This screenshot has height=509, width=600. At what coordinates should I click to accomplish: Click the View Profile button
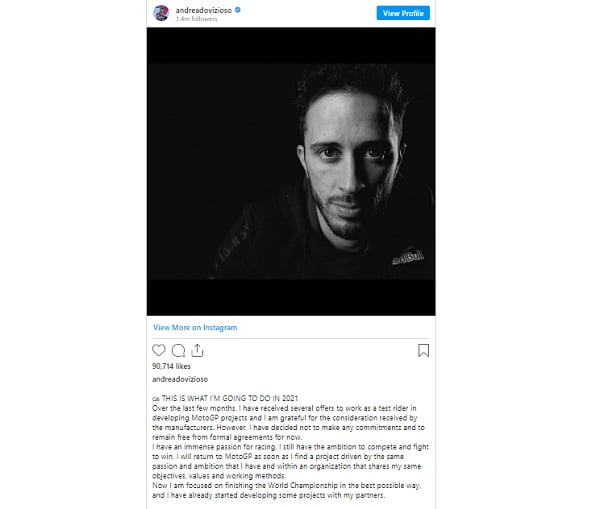[403, 13]
